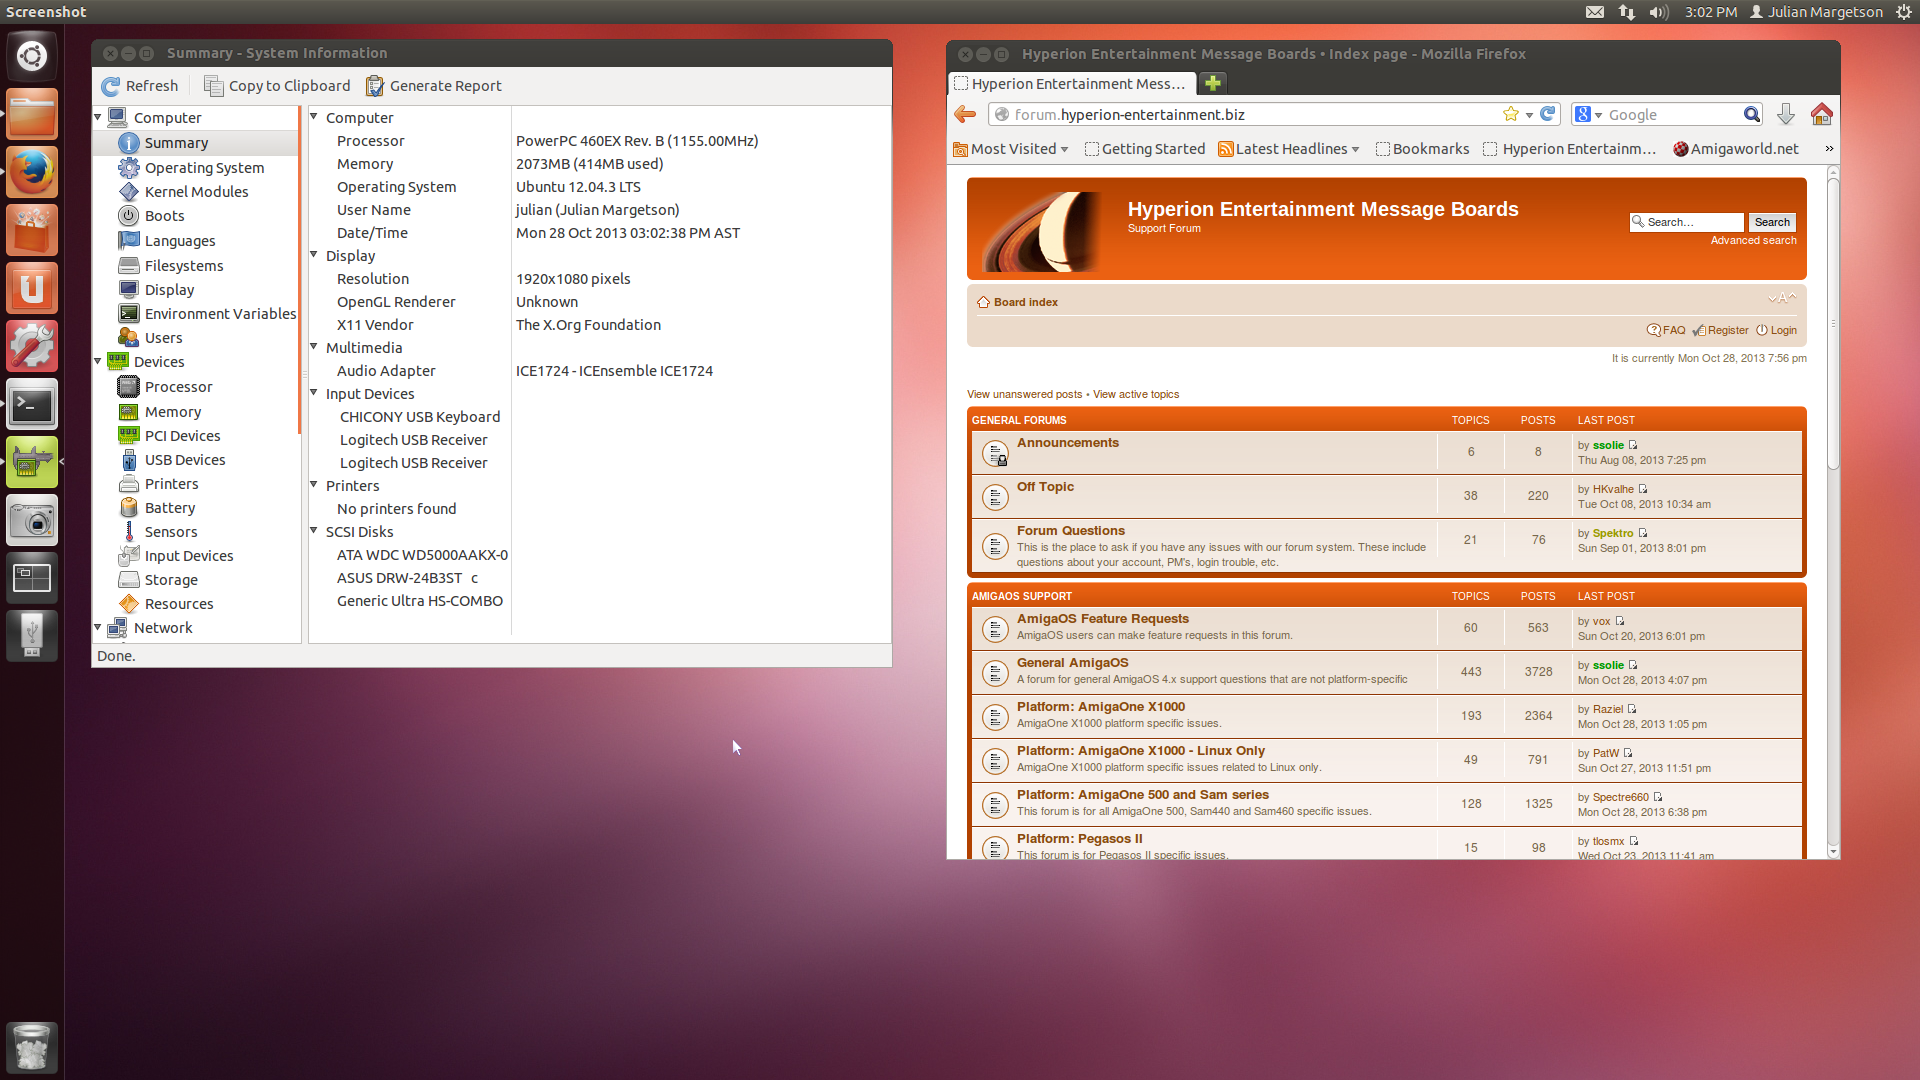Open the search engine selector dropdown
Screen dimensions: 1920x1080
coord(1589,115)
